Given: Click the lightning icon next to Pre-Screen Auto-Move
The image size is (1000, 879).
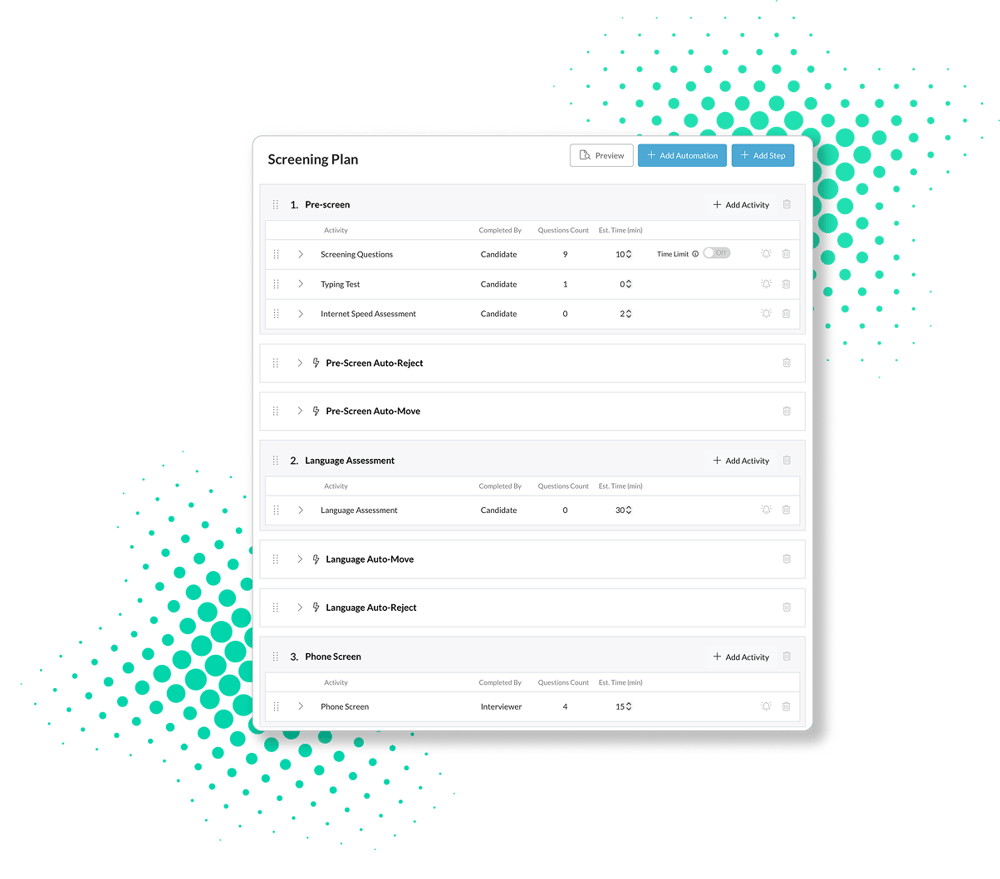Looking at the screenshot, I should [x=316, y=411].
